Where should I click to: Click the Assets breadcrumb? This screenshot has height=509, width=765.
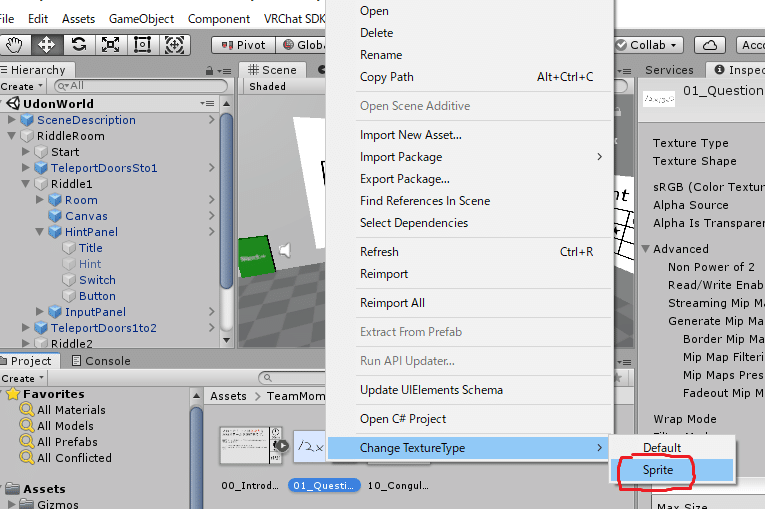coord(228,396)
